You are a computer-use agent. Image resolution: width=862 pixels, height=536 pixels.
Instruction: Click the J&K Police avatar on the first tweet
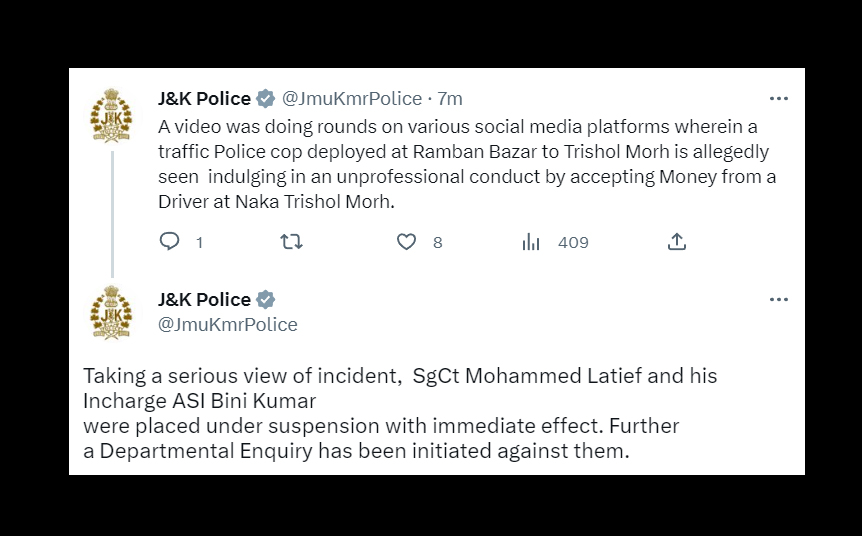pos(111,116)
